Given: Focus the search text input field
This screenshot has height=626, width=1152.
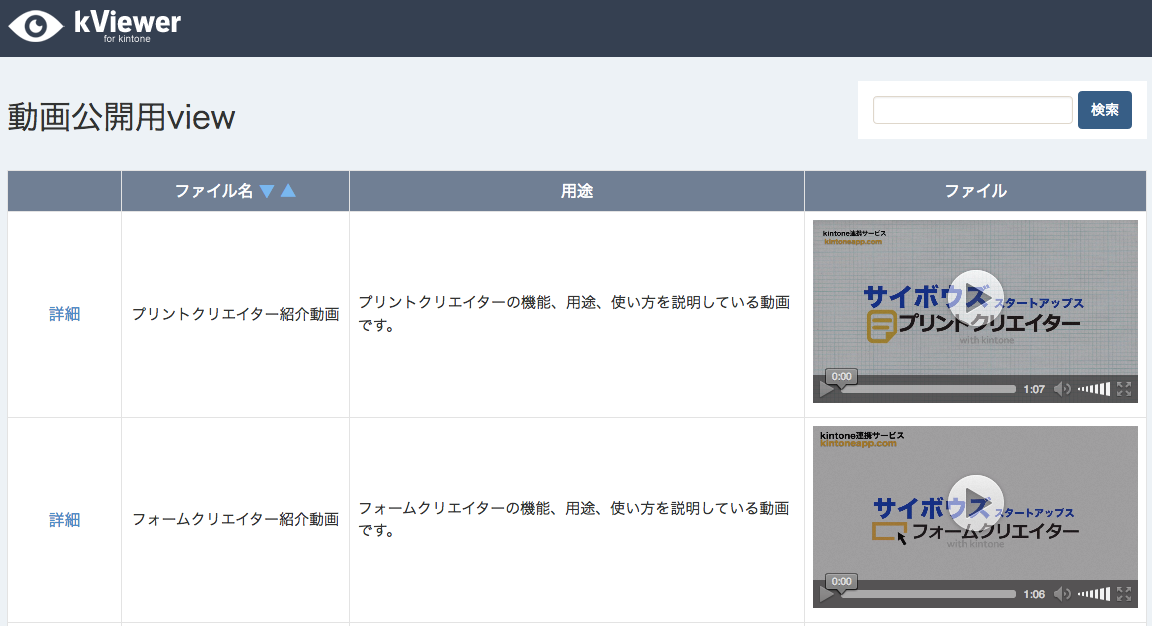Looking at the screenshot, I should [x=972, y=110].
